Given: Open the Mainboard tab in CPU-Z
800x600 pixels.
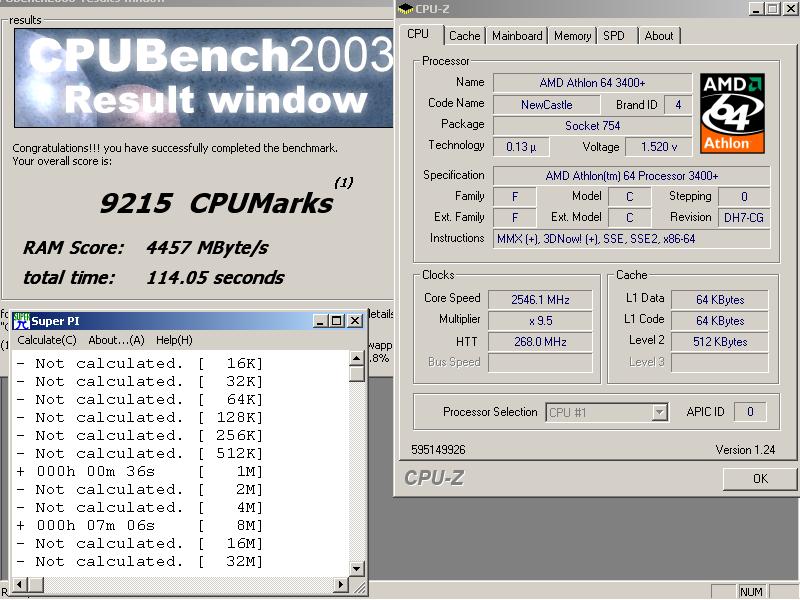Looking at the screenshot, I should pos(517,36).
